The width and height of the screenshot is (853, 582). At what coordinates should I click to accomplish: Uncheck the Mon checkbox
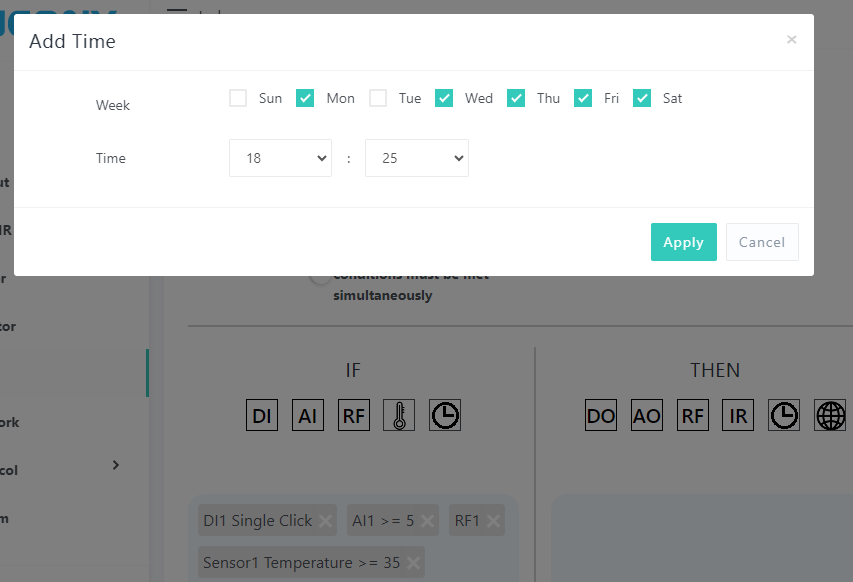[x=305, y=98]
